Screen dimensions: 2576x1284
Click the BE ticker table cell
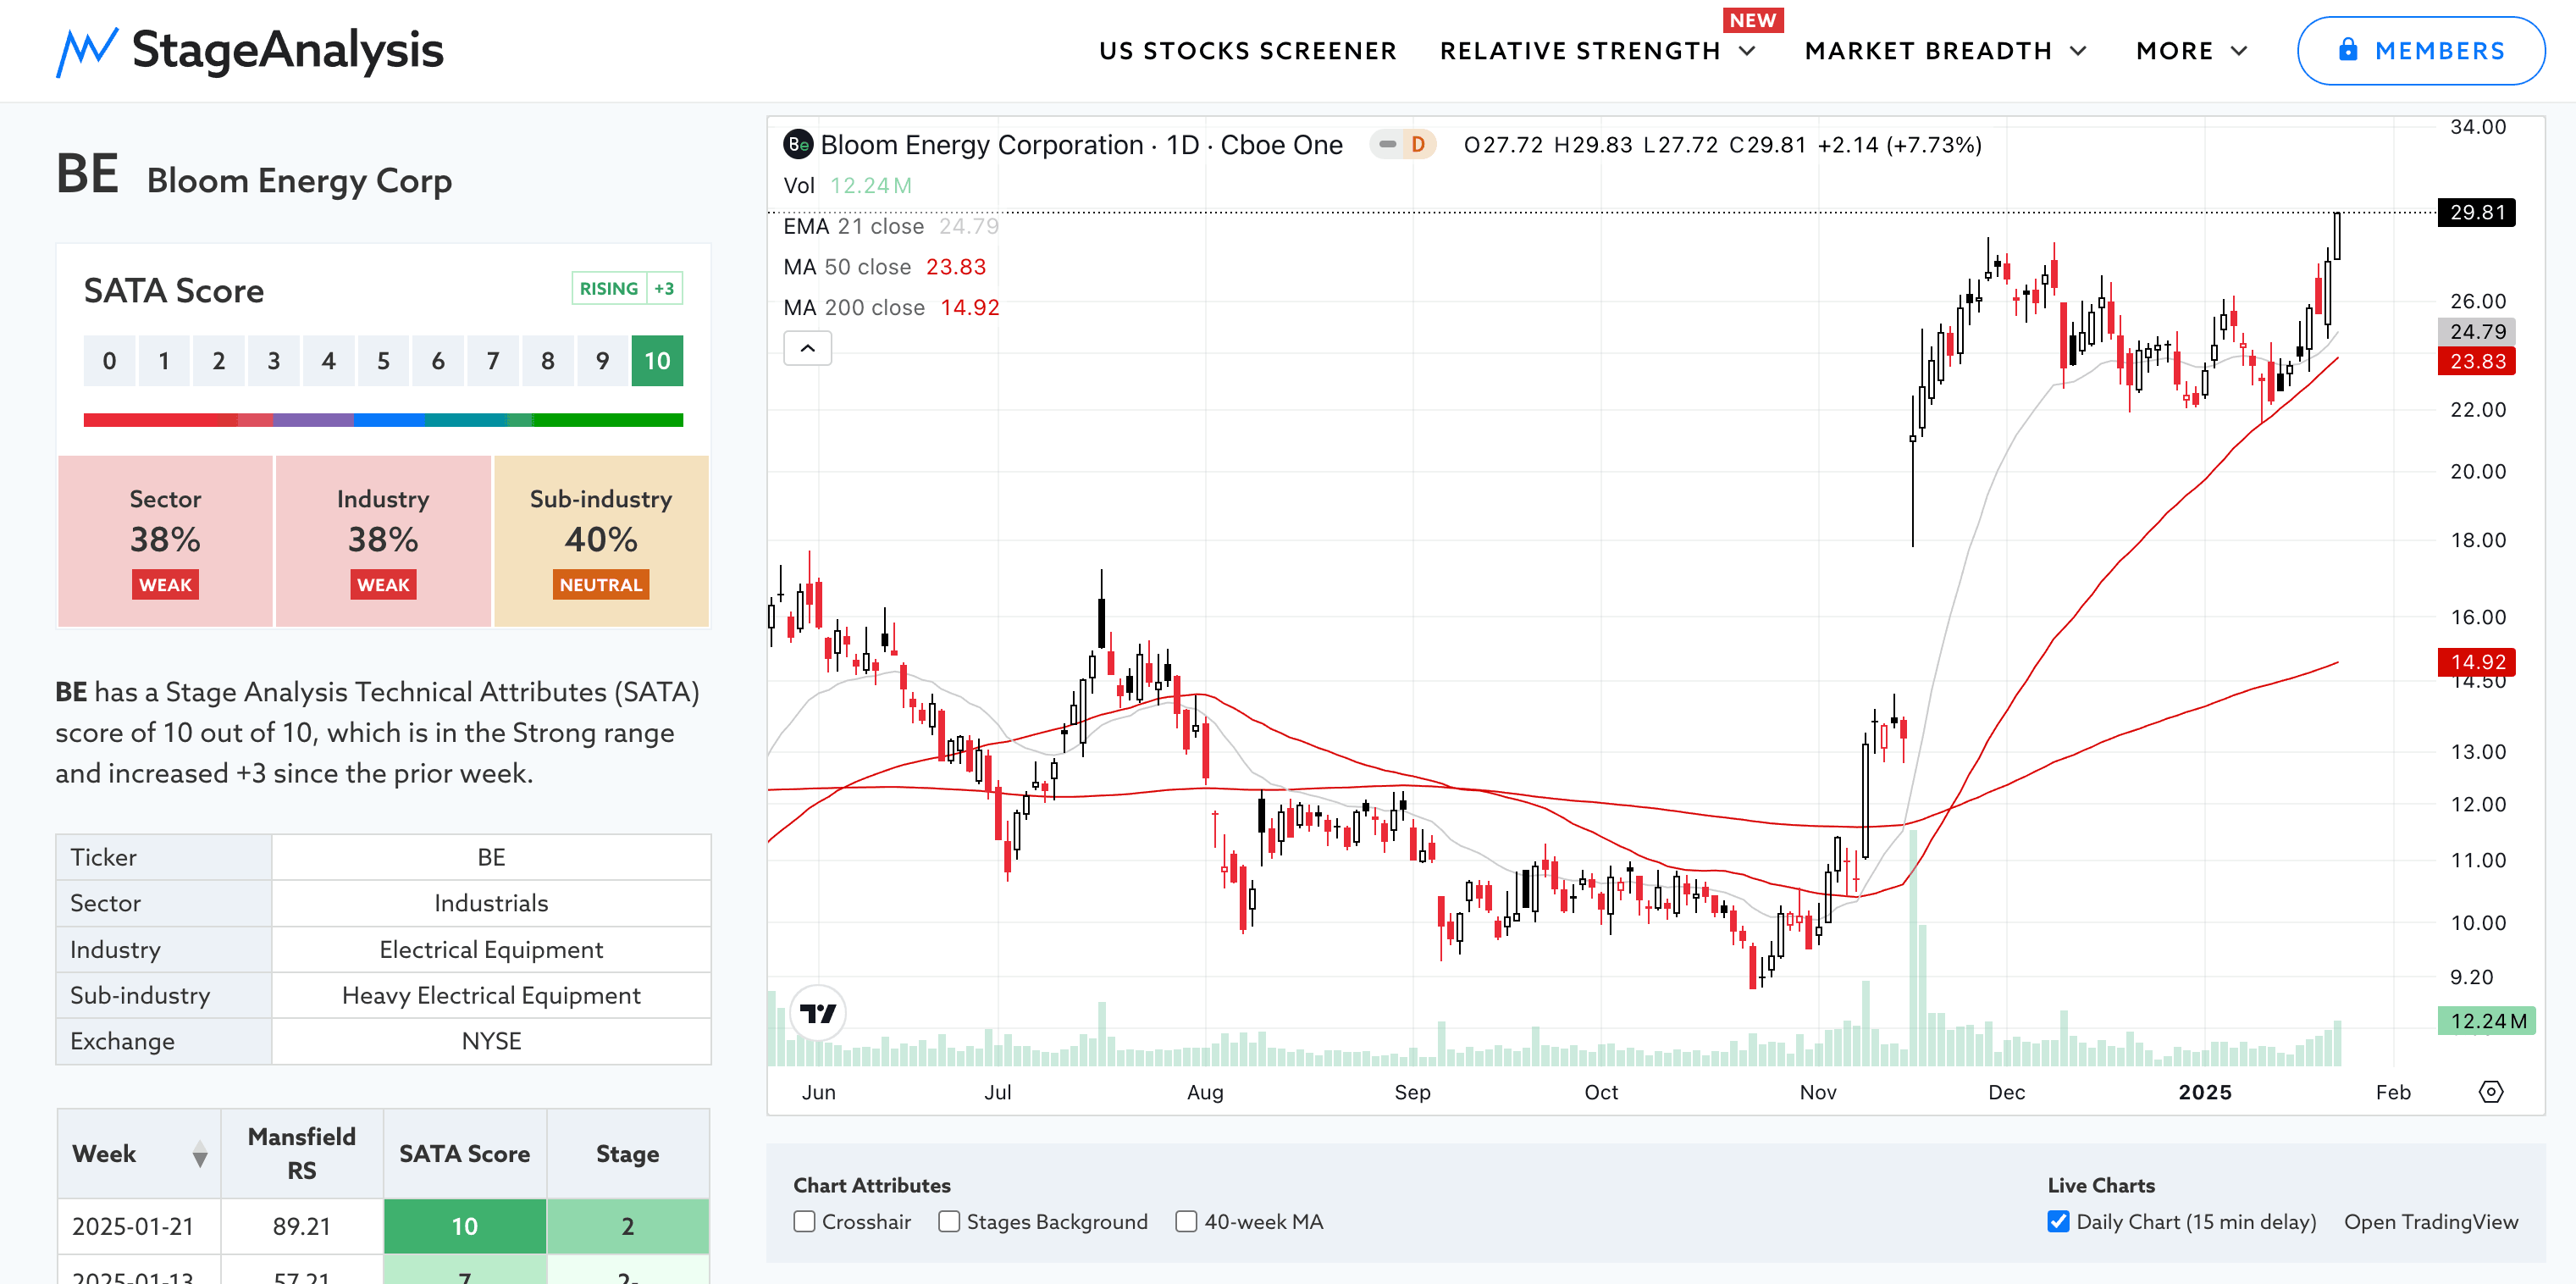click(491, 857)
